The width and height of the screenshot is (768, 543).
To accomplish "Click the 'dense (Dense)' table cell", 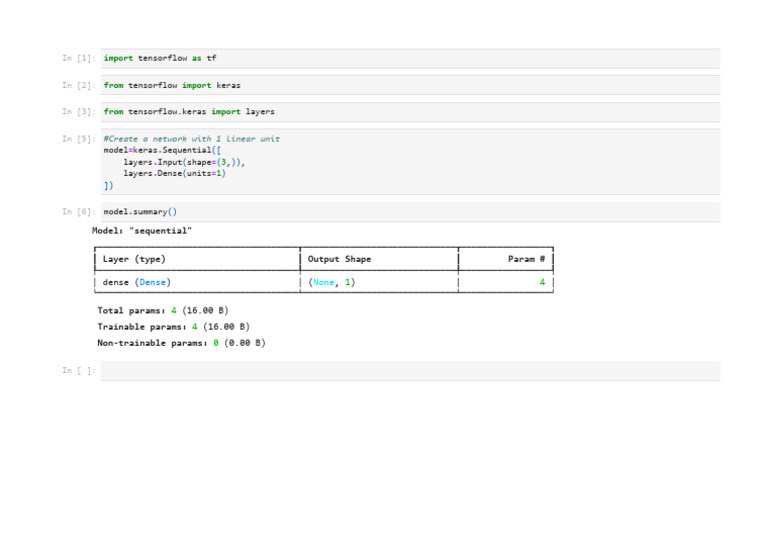I will [137, 283].
